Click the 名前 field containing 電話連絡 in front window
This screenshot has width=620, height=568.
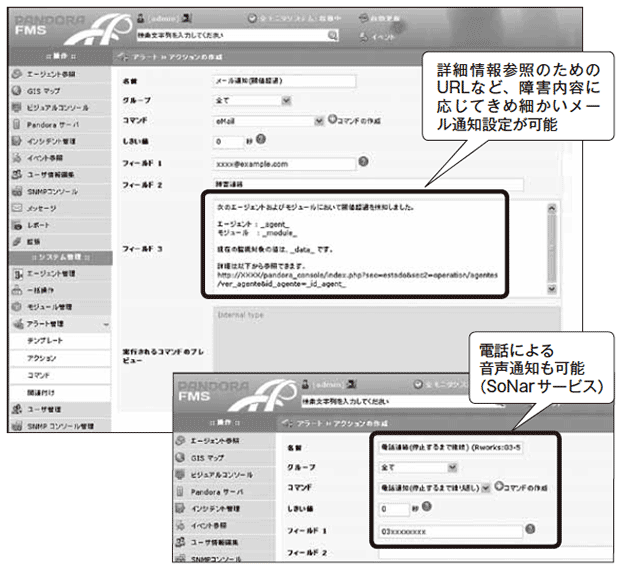450,448
